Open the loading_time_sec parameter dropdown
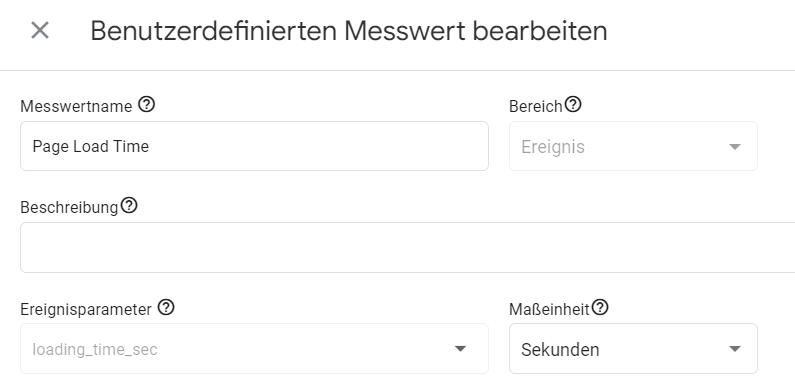 pyautogui.click(x=255, y=349)
